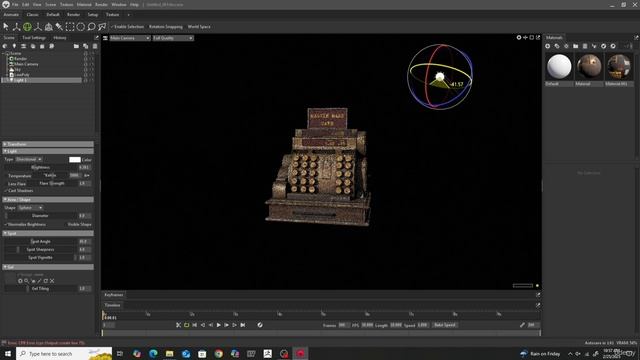Viewport: 640px width, 360px height.
Task: Open hamburger menu in viewport corner
Action: pyautogui.click(x=105, y=38)
